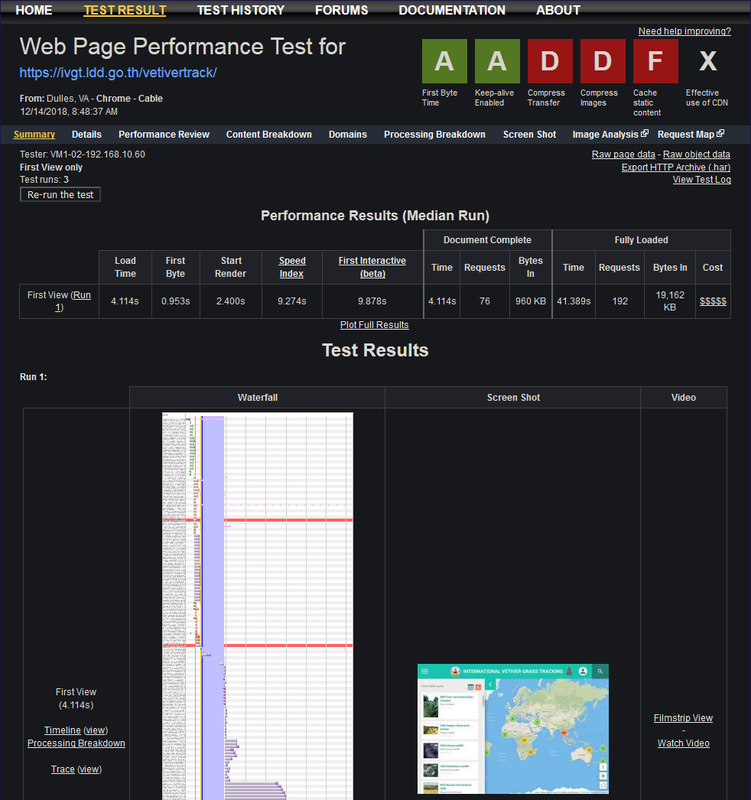Open the waterfall chart thumbnail
This screenshot has width=751, height=800.
click(258, 606)
